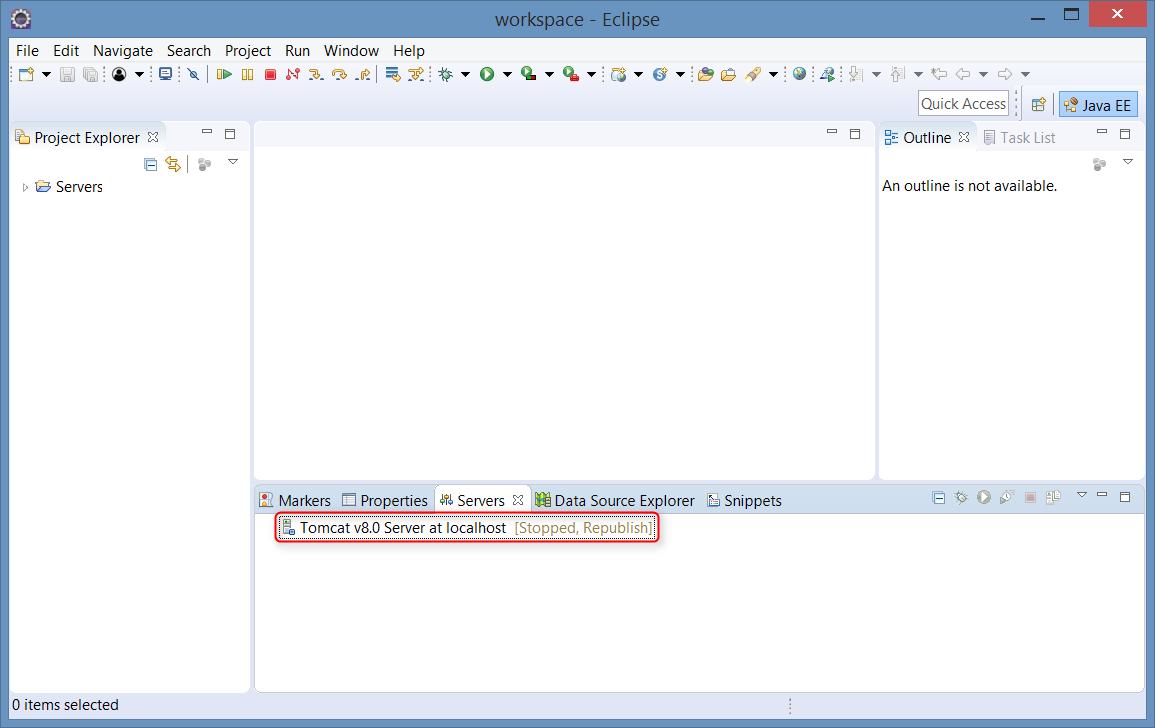Minimize the Servers bottom panel
Viewport: 1155px width, 728px height.
click(x=1102, y=495)
